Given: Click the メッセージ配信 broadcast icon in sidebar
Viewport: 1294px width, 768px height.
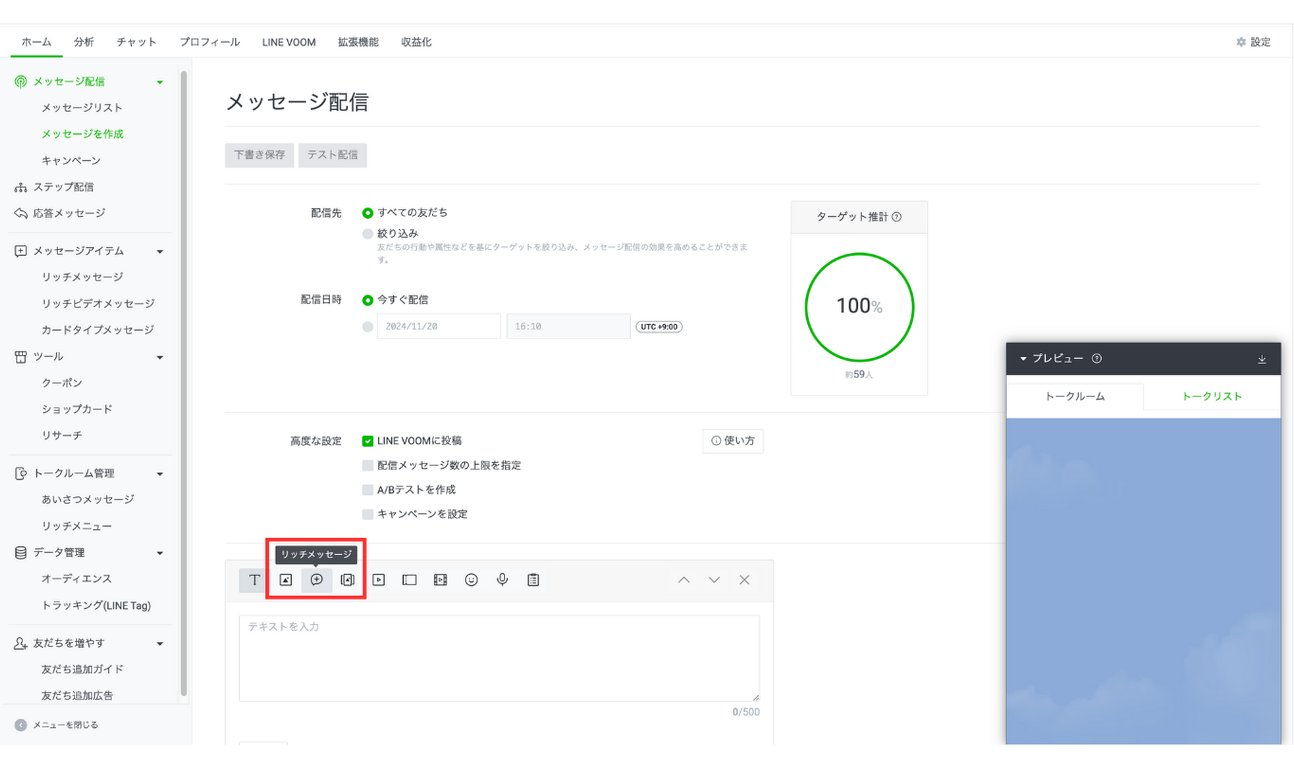Looking at the screenshot, I should click(x=21, y=82).
